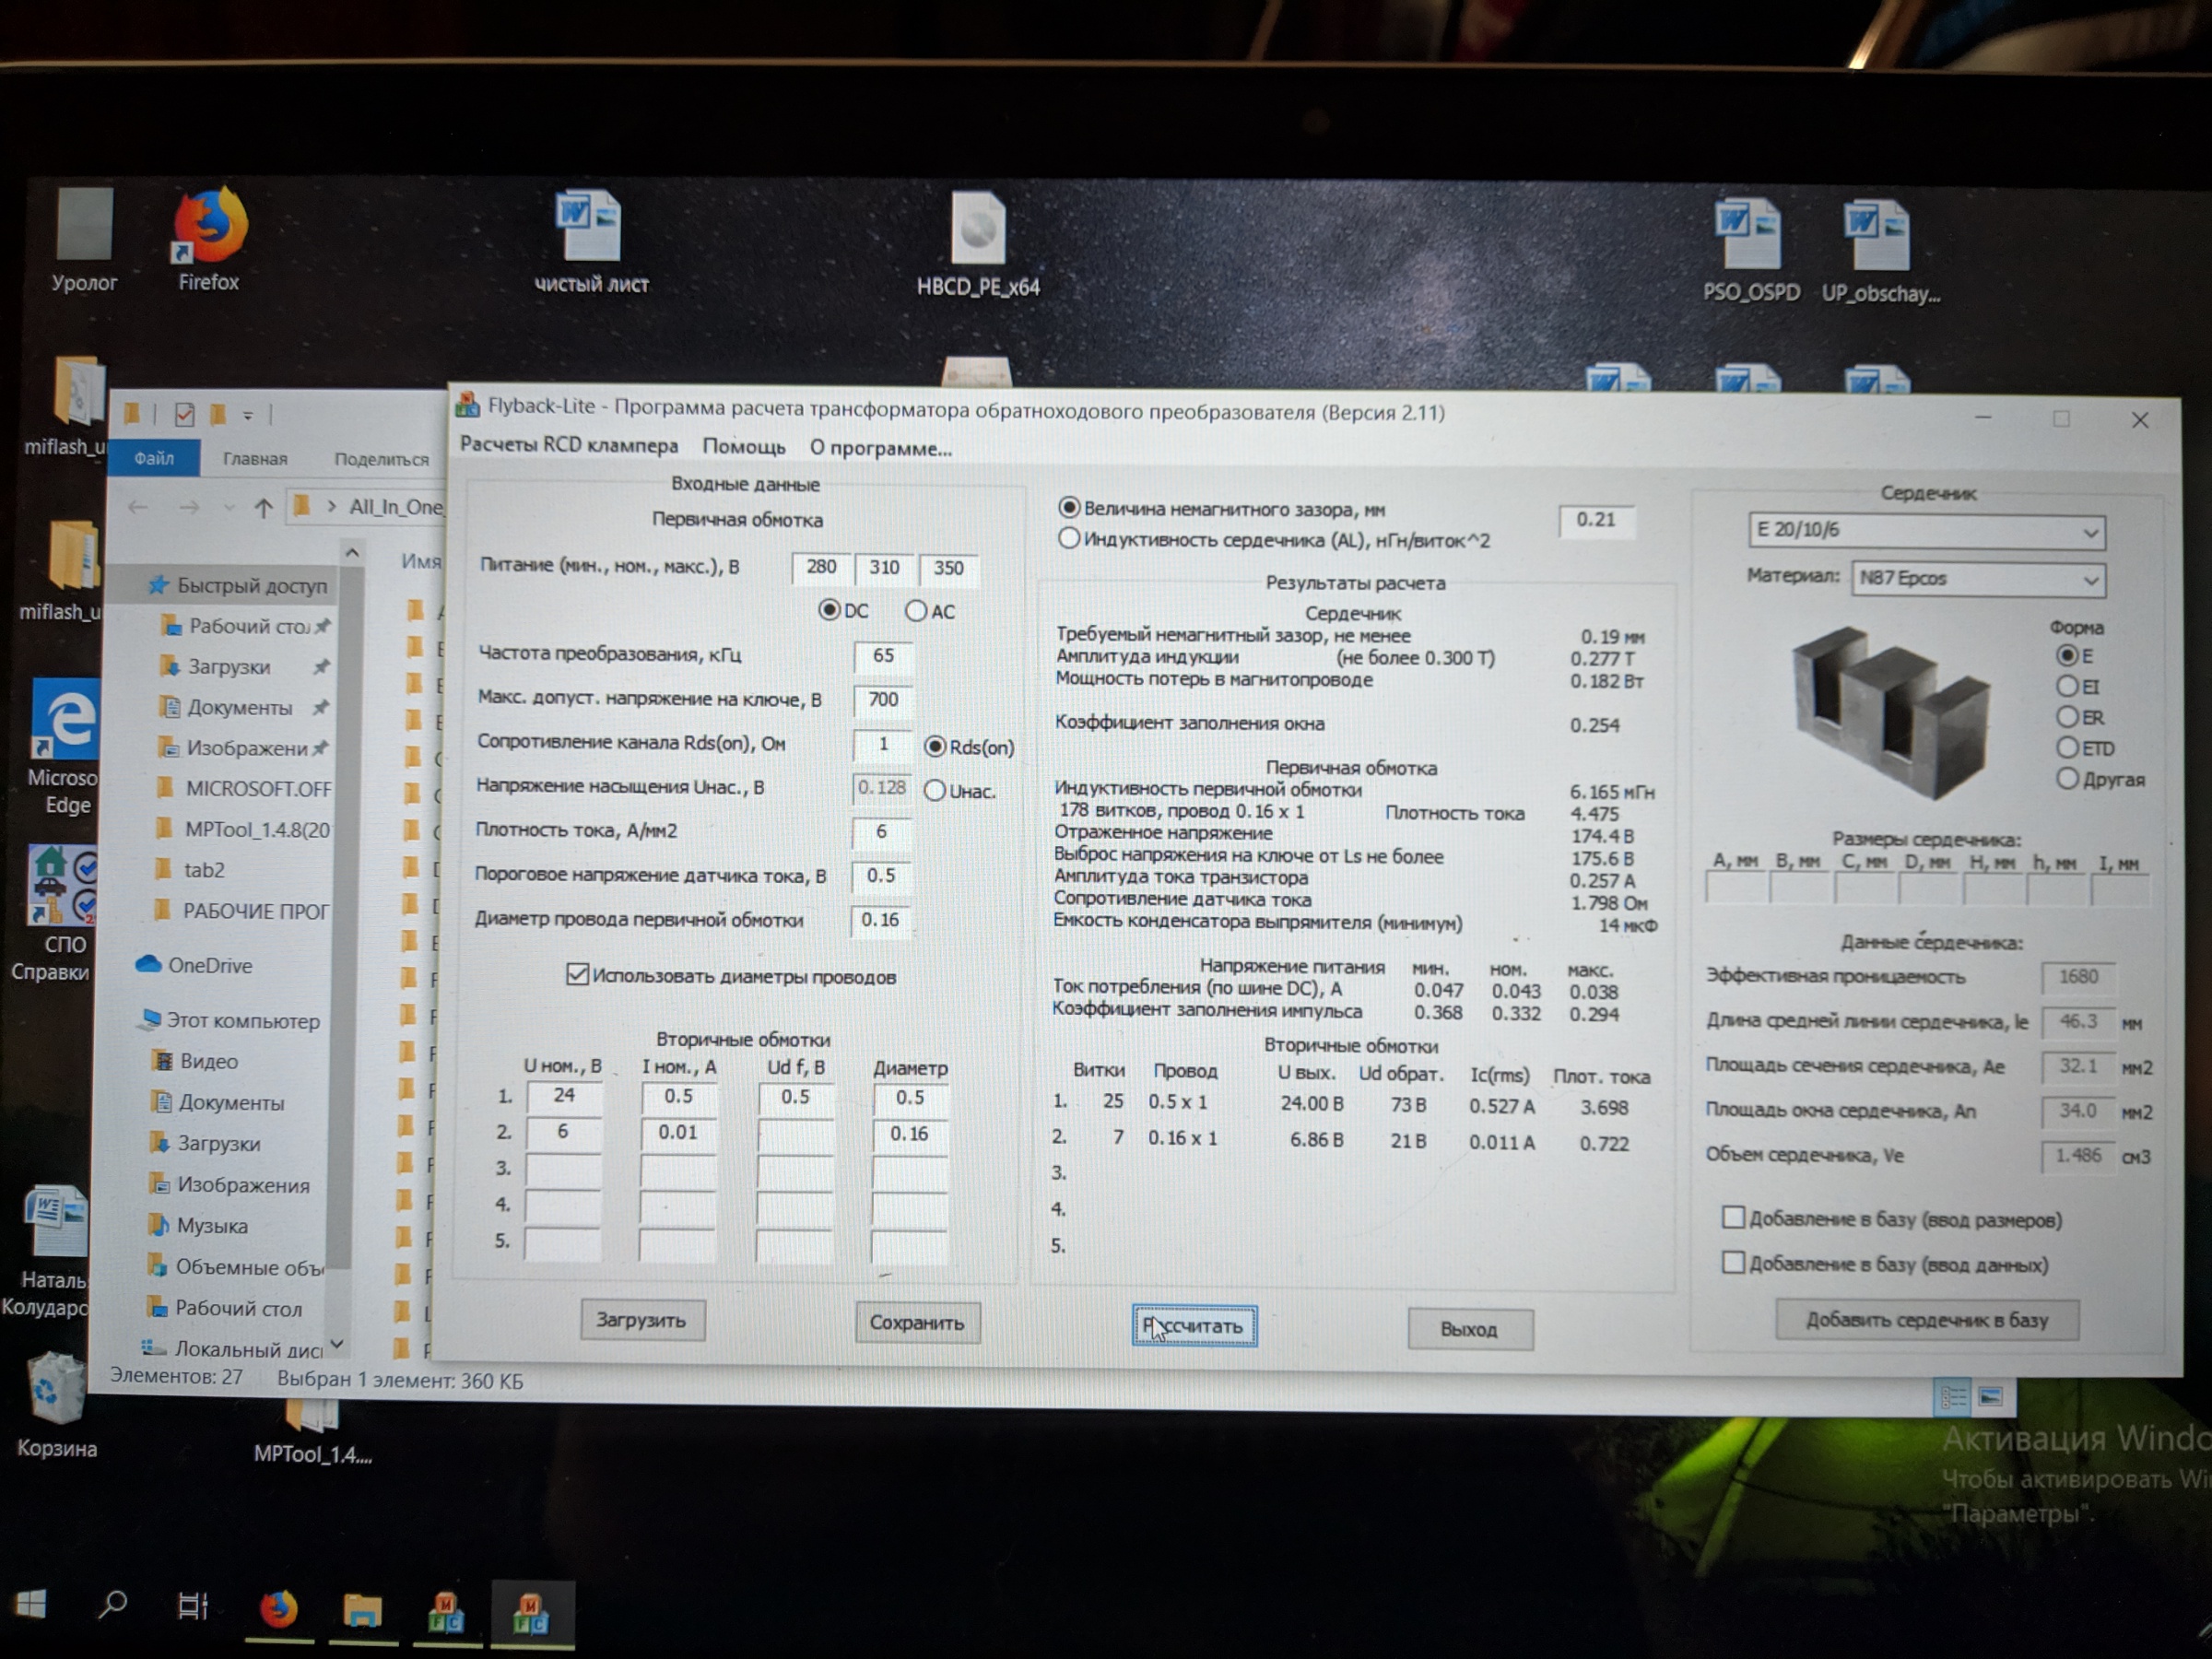The image size is (2212, 1659).
Task: Click secondary winding 1 voltage field 24
Action: click(x=563, y=1096)
